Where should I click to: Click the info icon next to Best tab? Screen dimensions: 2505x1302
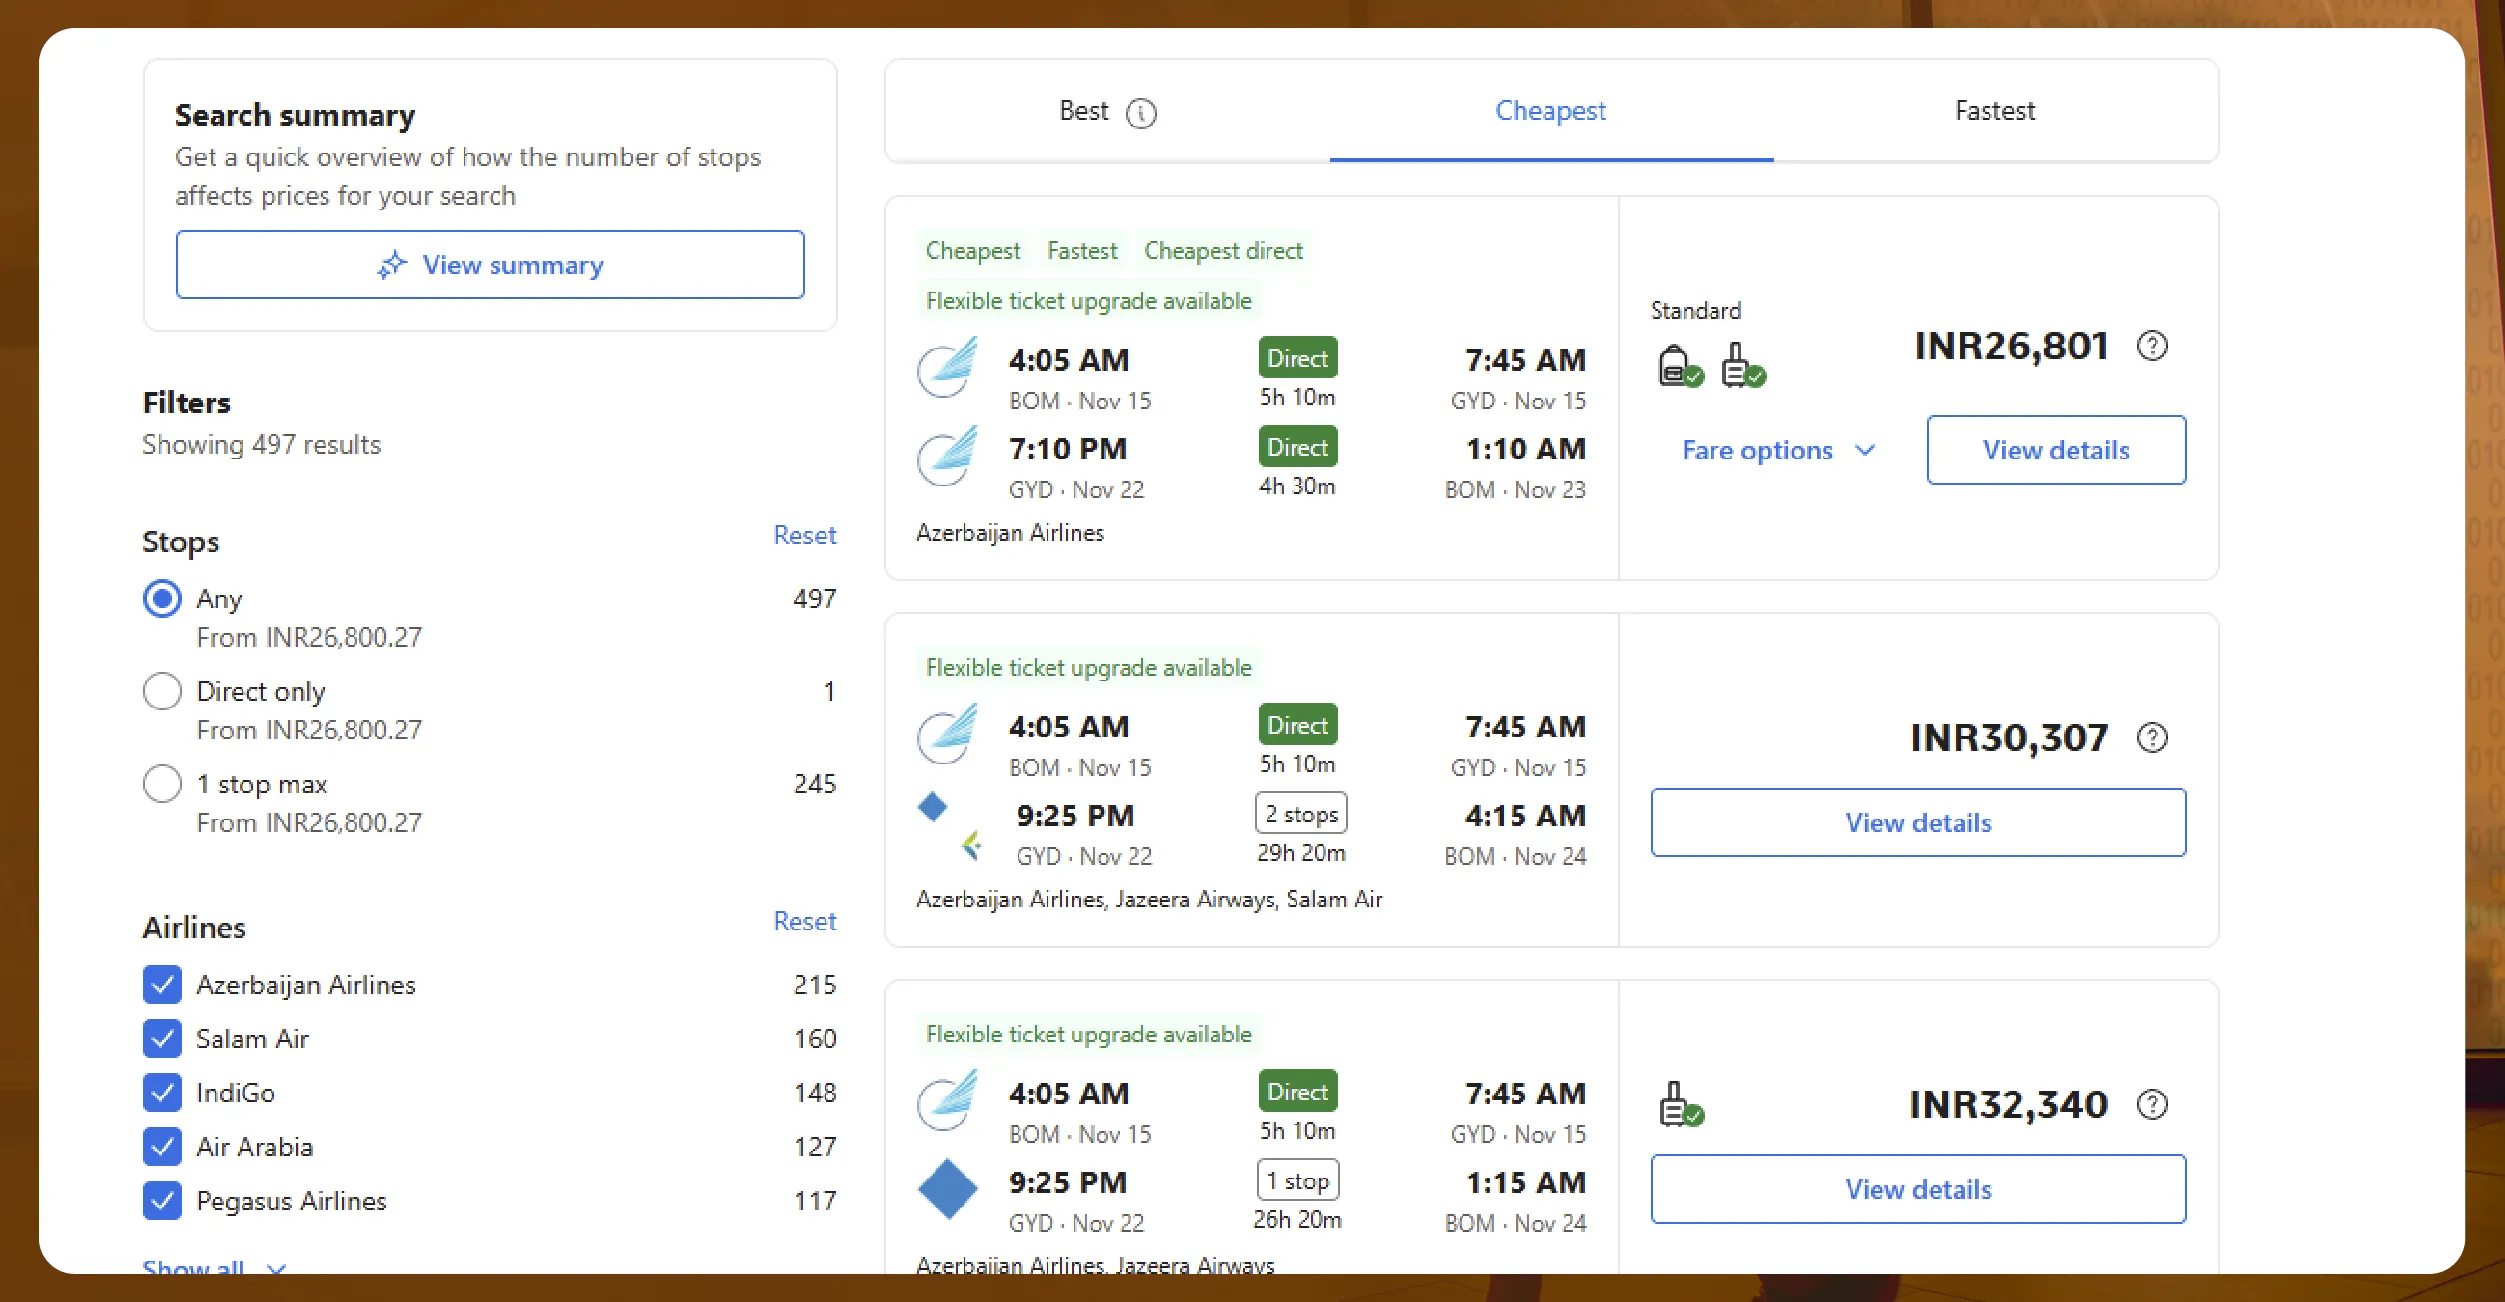click(1141, 113)
